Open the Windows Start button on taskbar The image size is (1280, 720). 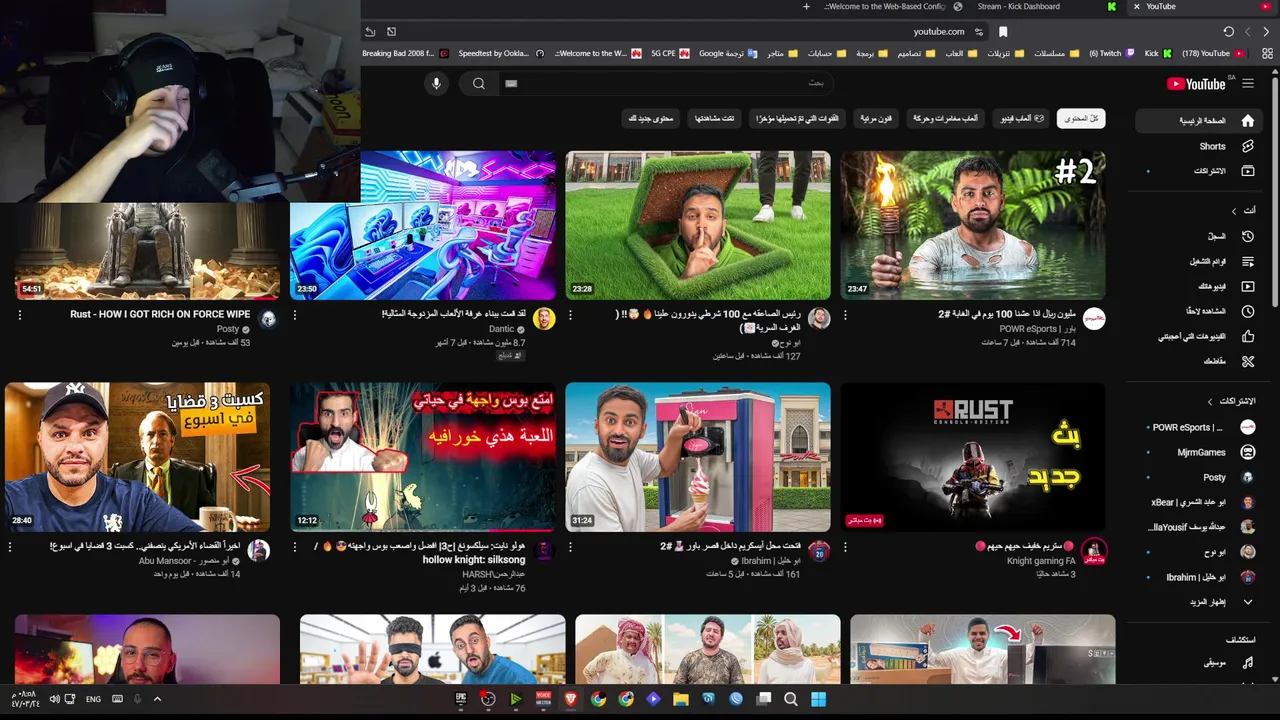point(818,699)
